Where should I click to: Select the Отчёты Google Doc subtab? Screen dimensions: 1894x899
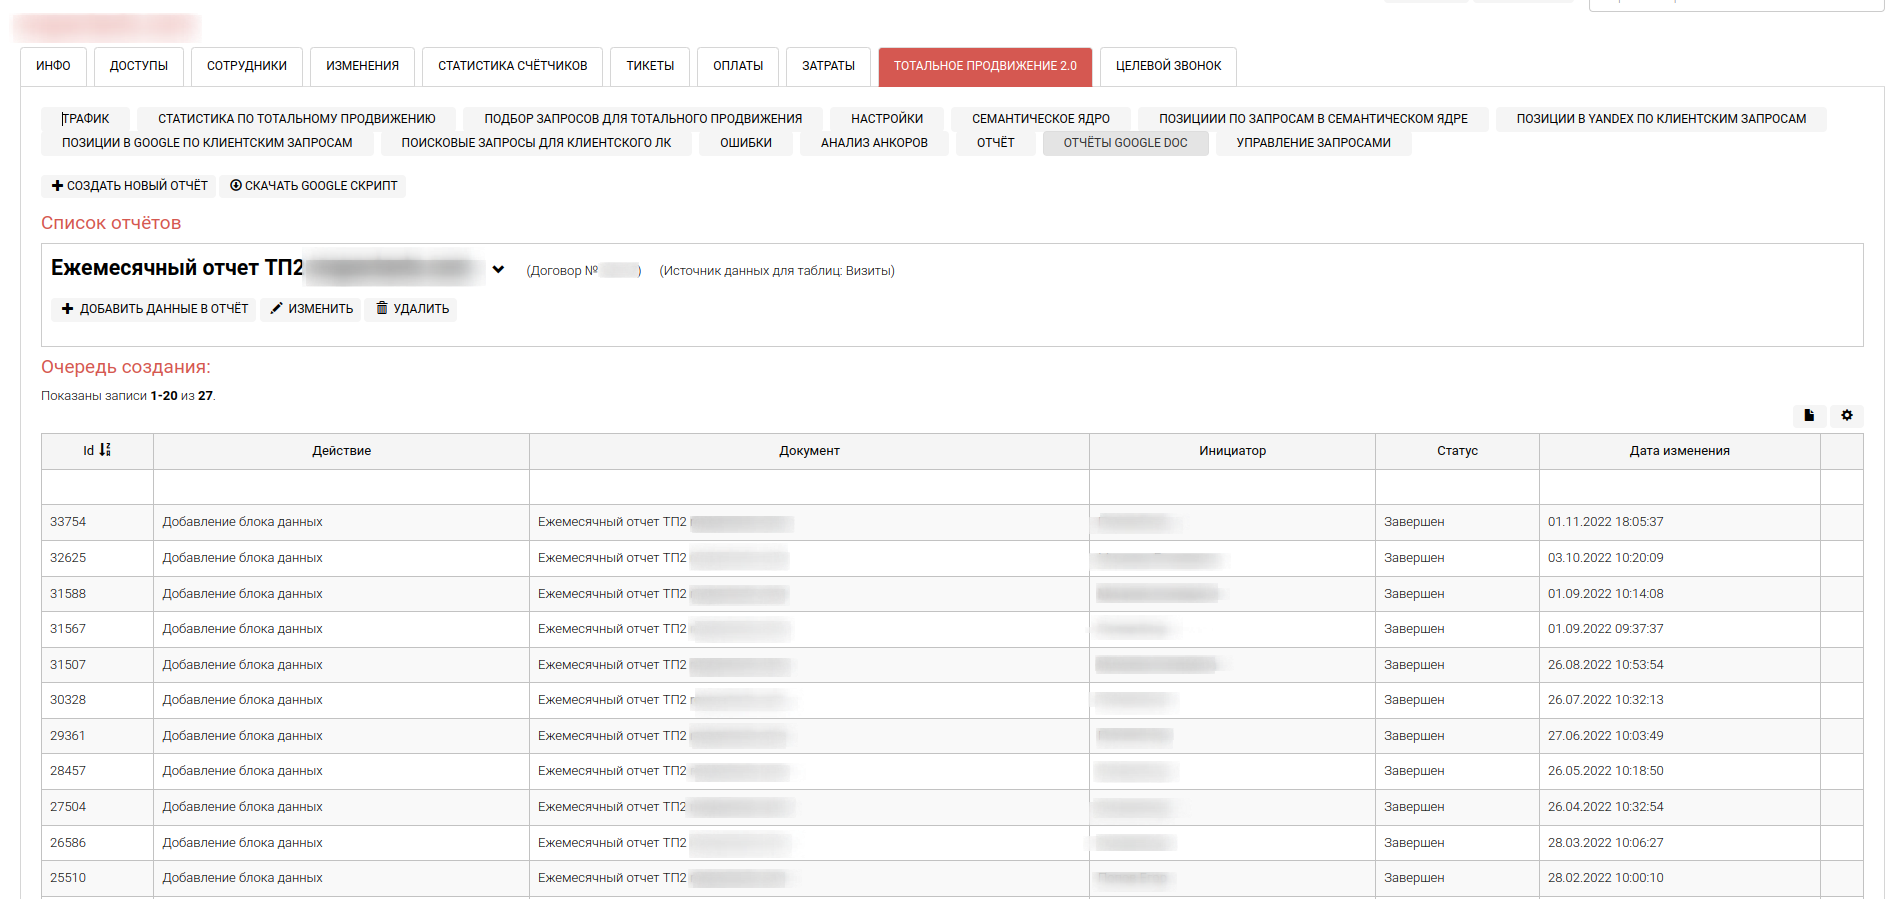(x=1125, y=143)
